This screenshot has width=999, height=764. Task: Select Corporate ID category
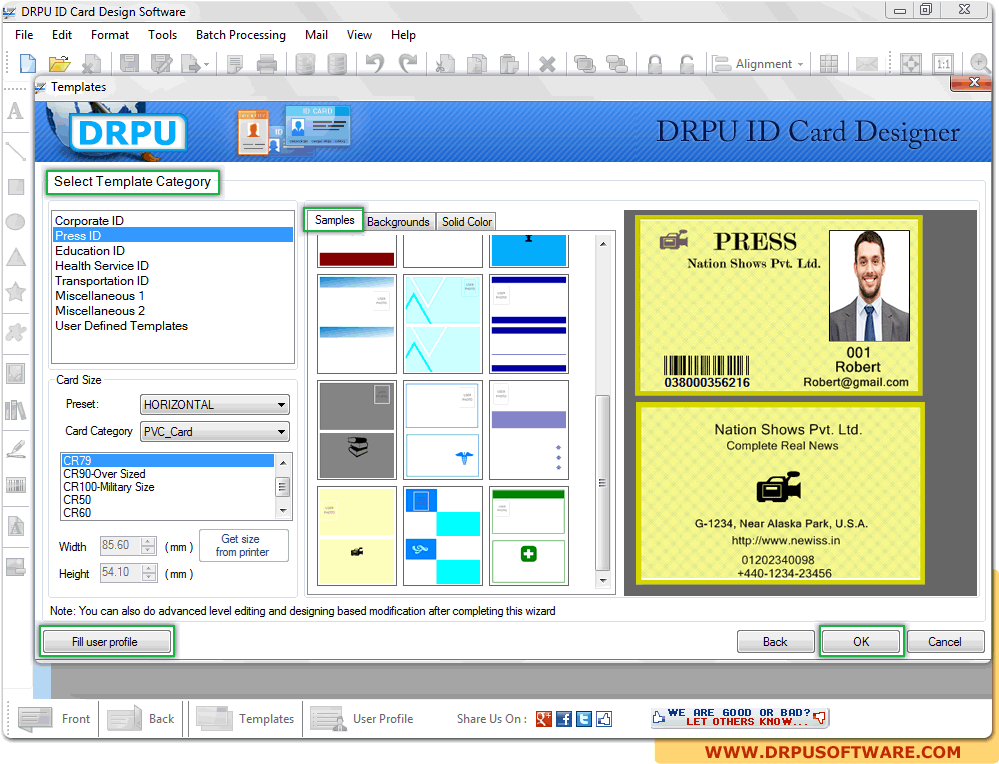click(172, 220)
